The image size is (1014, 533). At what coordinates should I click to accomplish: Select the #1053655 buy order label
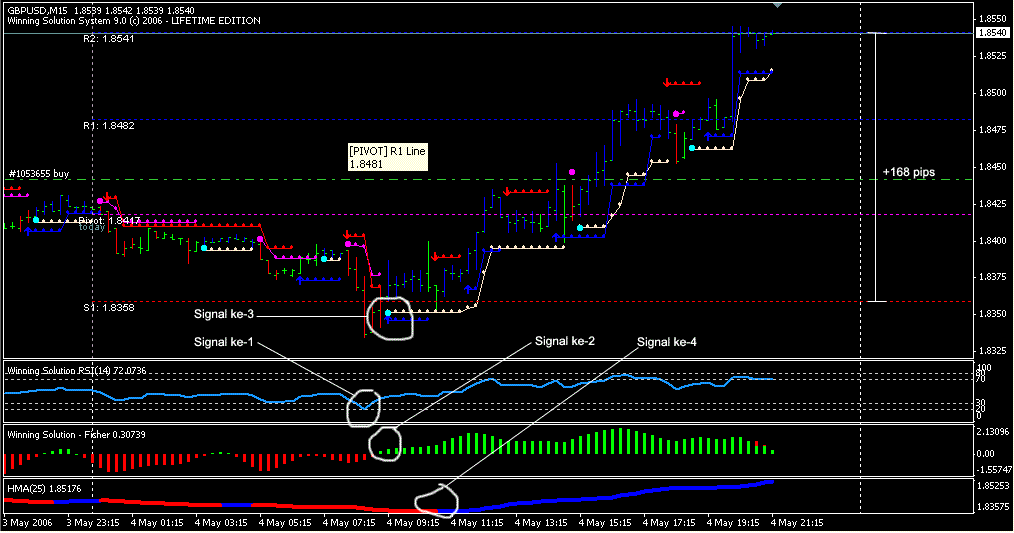point(39,174)
